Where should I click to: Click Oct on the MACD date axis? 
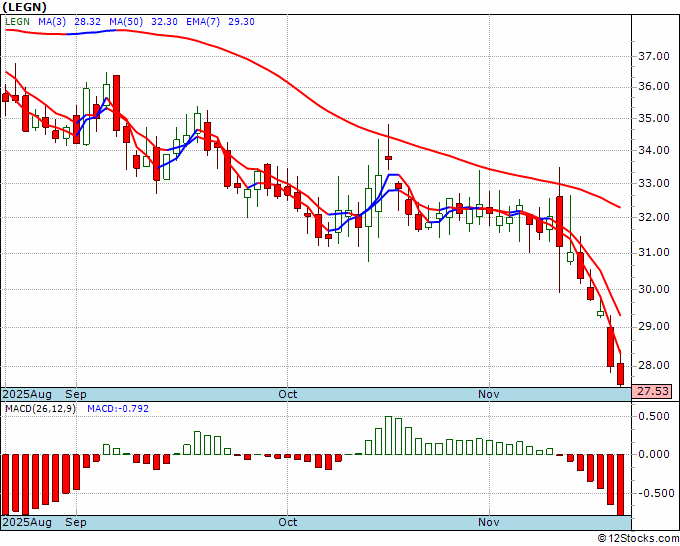(x=288, y=522)
